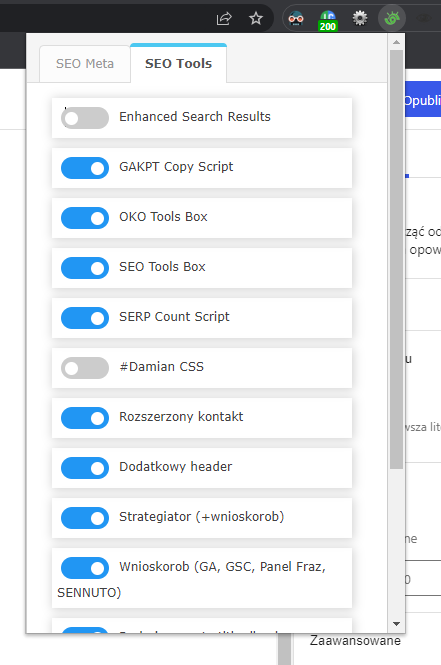Click the popup vertical scrollbar thumb
The height and width of the screenshot is (665, 441).
(x=396, y=260)
